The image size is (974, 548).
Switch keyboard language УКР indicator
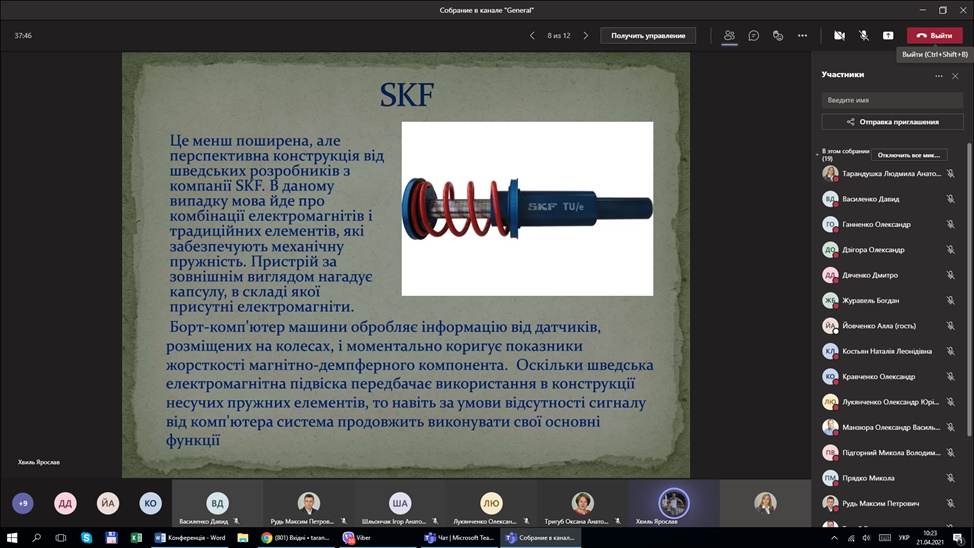904,538
